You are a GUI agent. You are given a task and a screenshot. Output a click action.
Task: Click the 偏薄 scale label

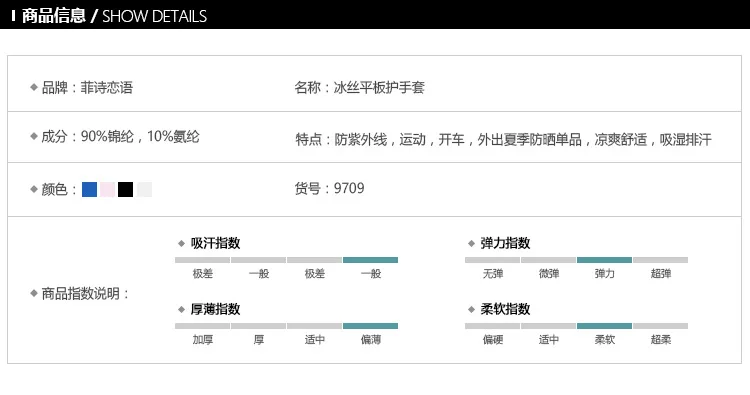[371, 340]
